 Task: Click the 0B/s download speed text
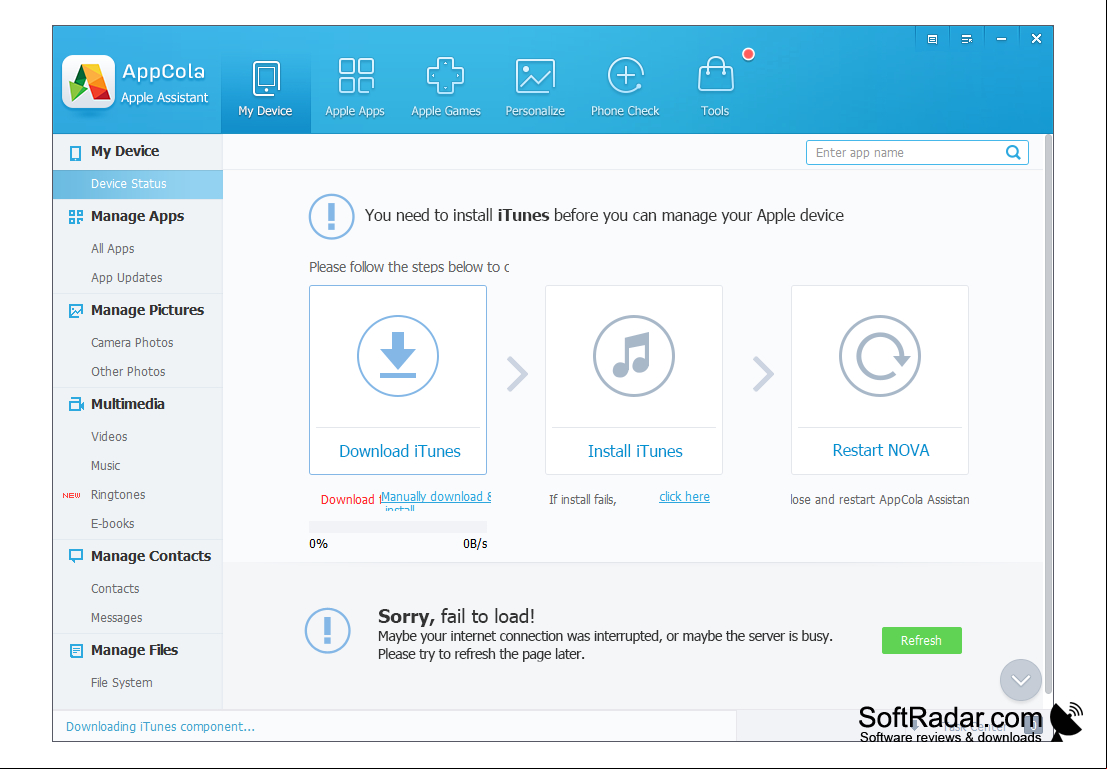point(475,544)
